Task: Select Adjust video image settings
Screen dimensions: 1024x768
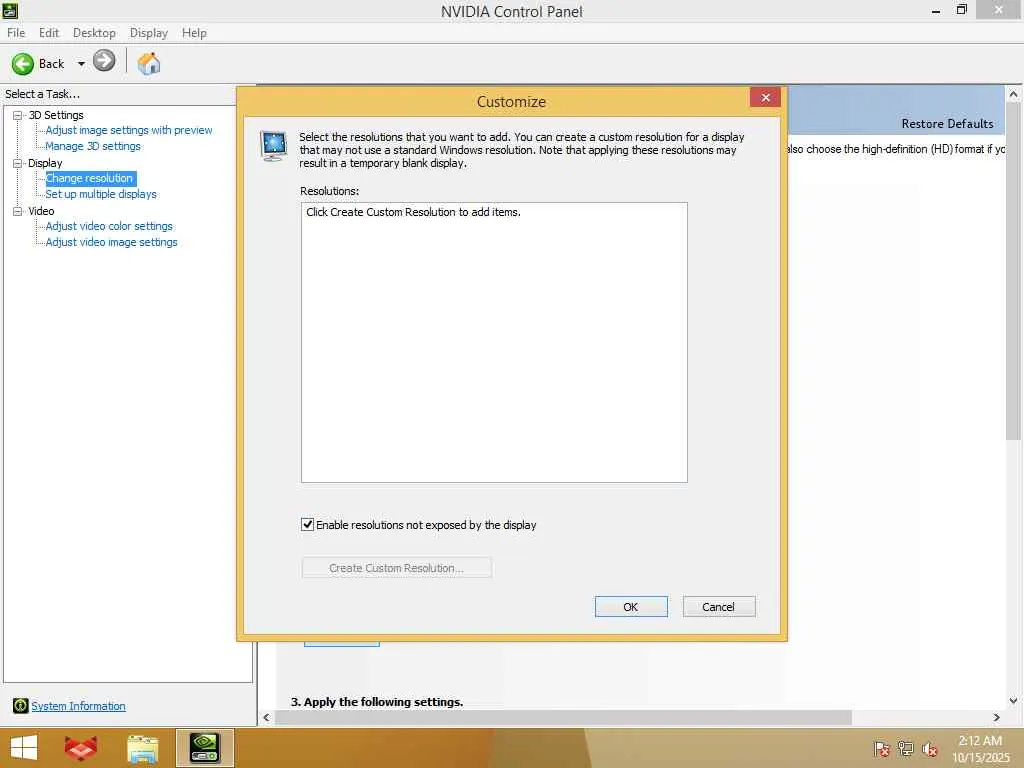Action: (112, 242)
